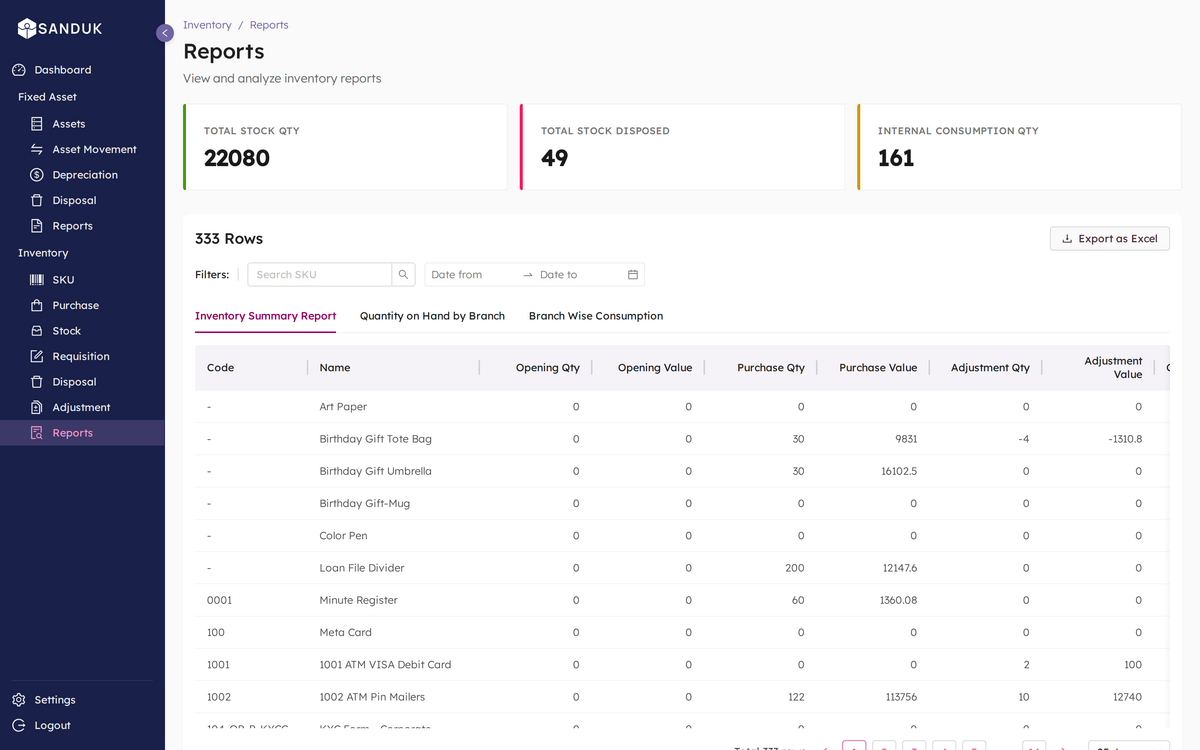Click the code cell 0001
The image size is (1200, 750).
(x=219, y=600)
